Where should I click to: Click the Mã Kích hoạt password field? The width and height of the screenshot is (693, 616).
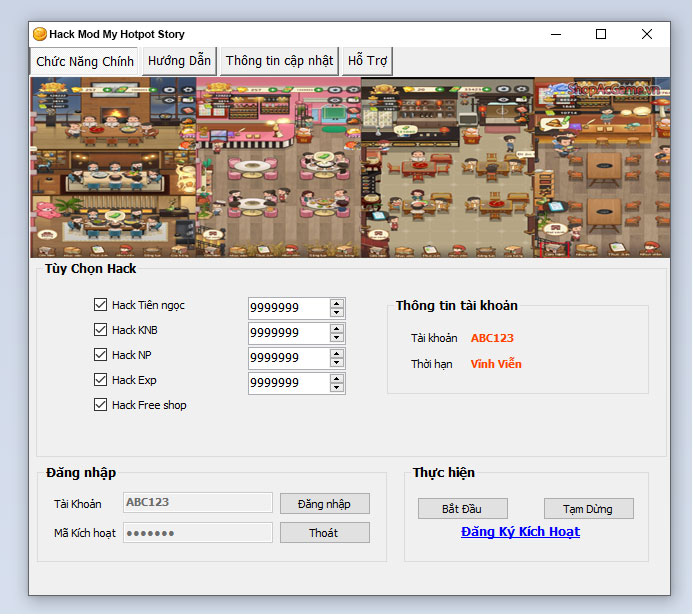[x=197, y=533]
